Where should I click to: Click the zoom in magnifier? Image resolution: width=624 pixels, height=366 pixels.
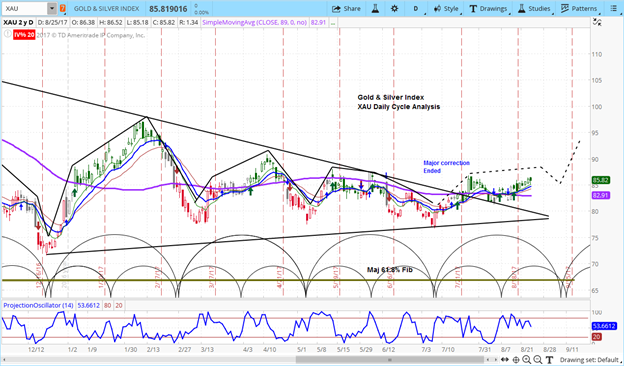(x=526, y=360)
